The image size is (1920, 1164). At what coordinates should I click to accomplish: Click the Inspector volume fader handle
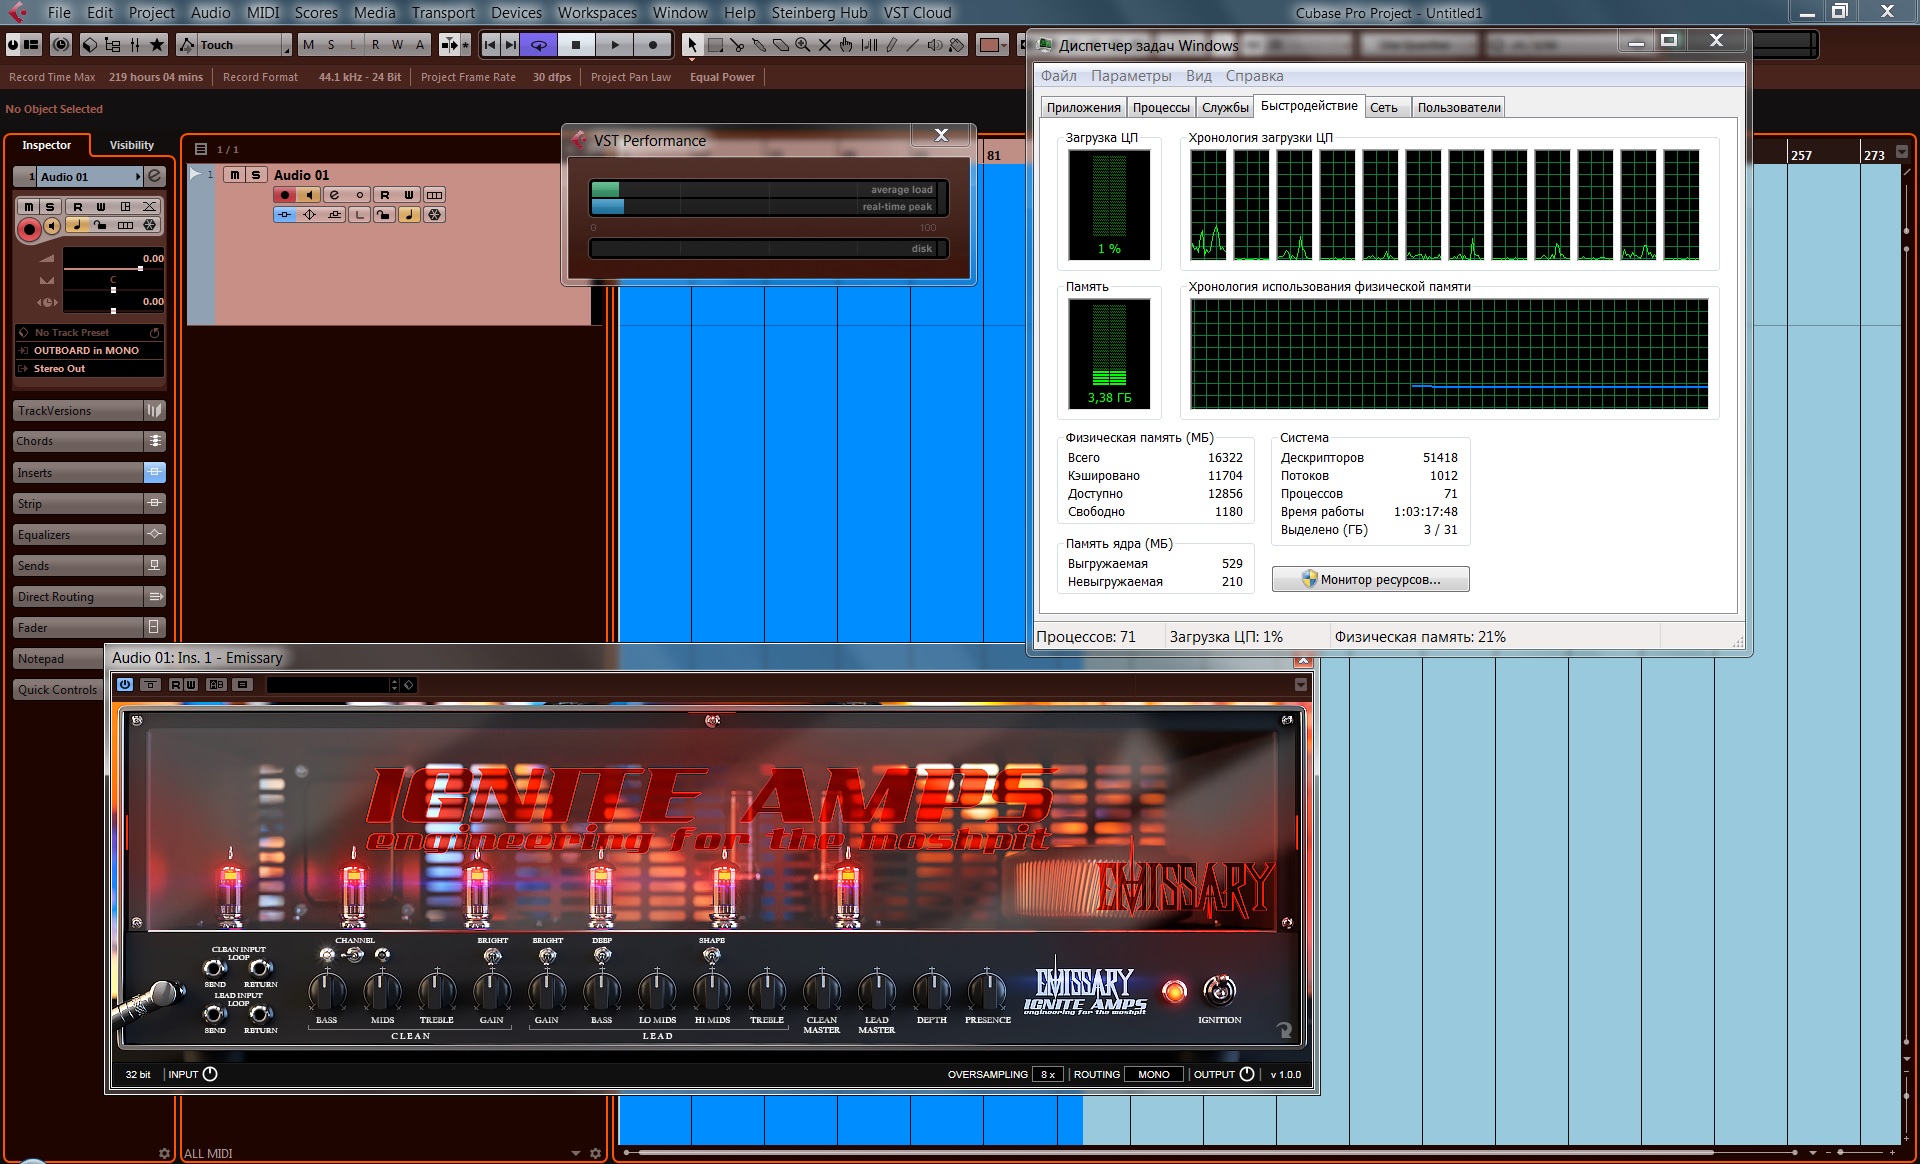coord(140,268)
